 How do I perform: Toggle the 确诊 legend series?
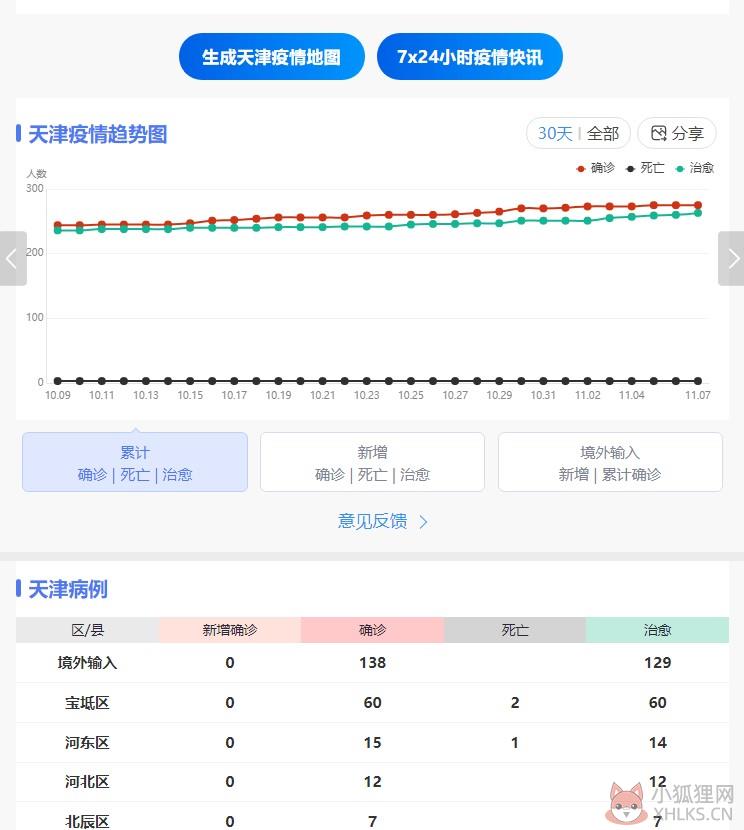(596, 168)
